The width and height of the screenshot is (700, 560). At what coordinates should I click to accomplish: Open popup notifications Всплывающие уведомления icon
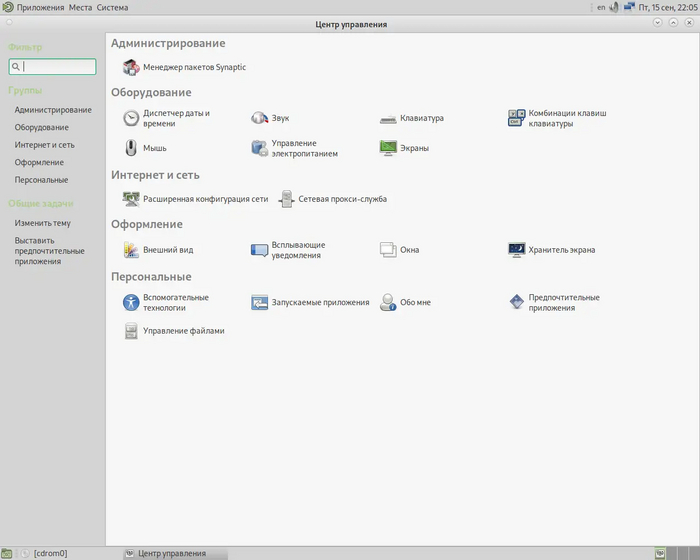[x=259, y=250]
